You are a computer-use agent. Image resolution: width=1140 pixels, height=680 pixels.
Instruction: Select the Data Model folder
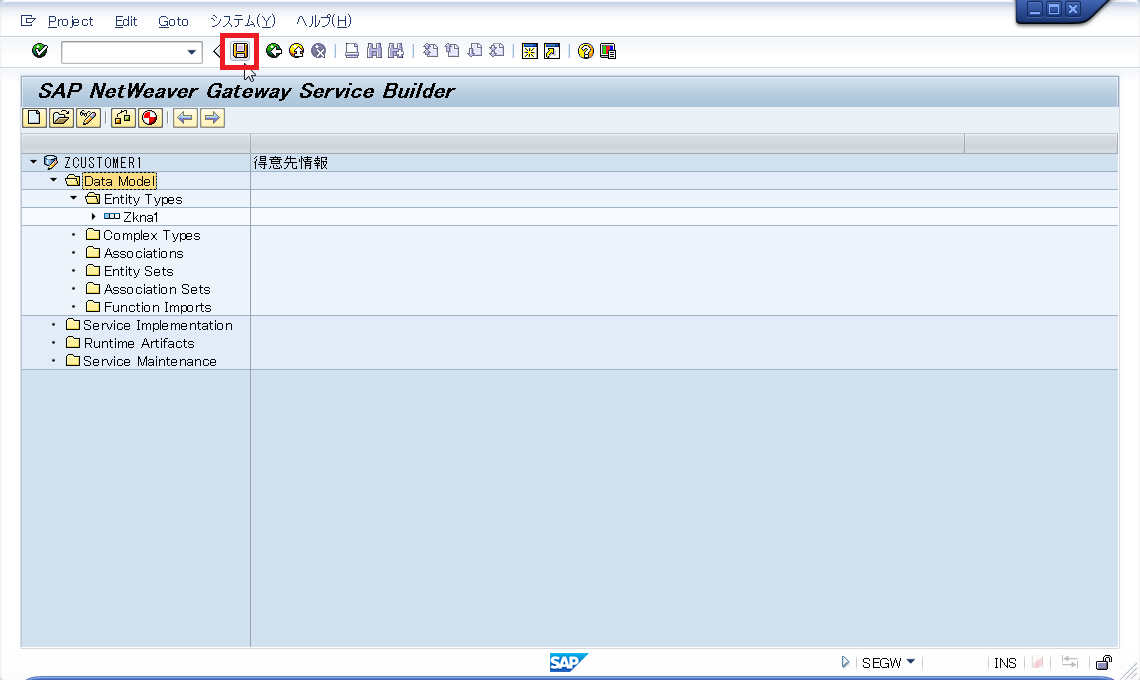pos(119,181)
